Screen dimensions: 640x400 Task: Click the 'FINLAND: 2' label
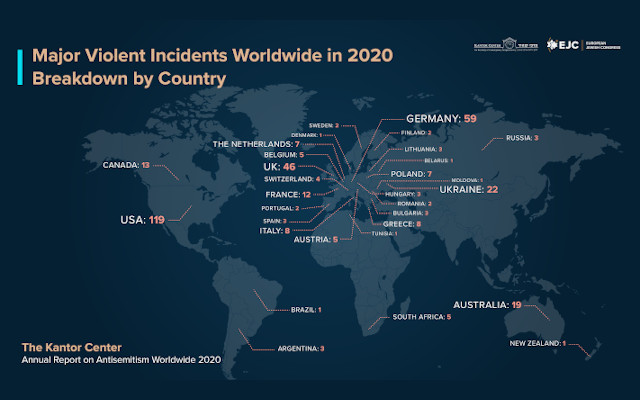pos(416,133)
